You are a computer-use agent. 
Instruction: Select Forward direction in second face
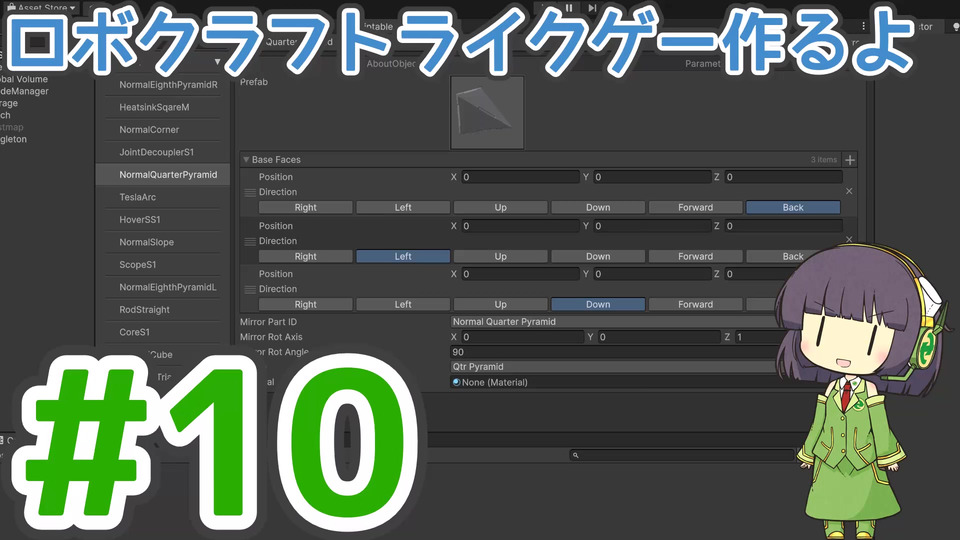[696, 257]
